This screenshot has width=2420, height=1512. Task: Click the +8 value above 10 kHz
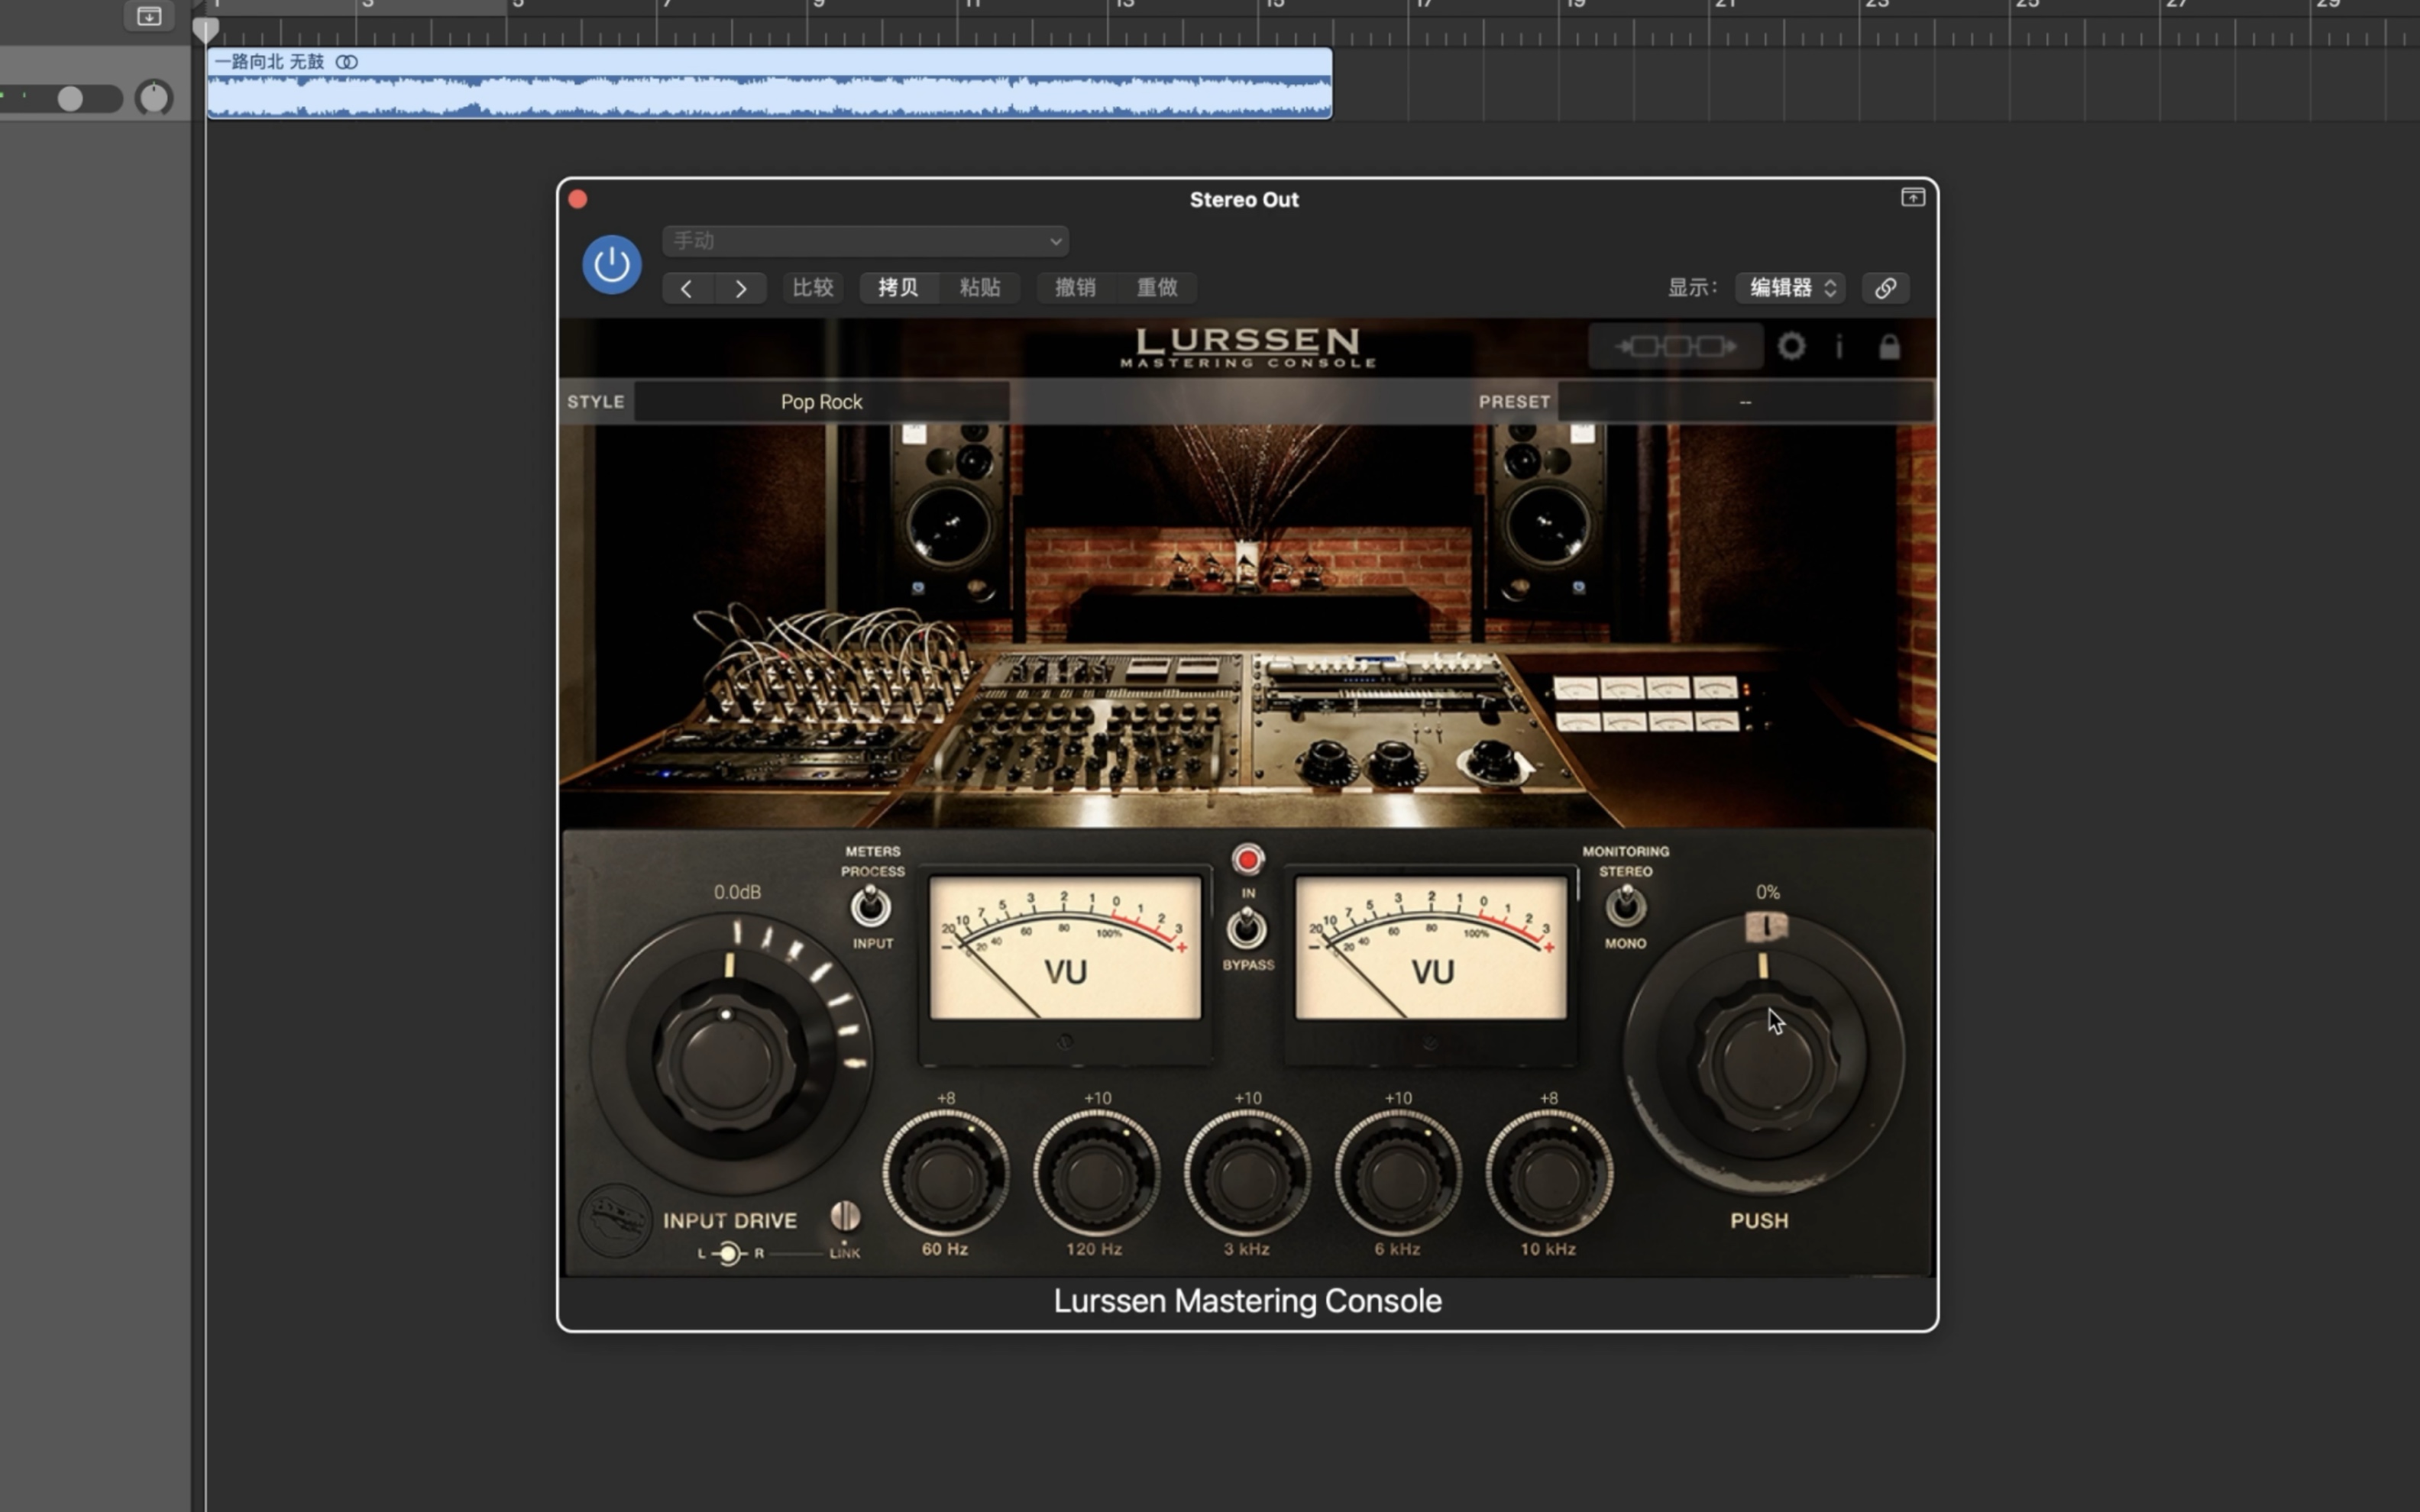pyautogui.click(x=1549, y=1098)
